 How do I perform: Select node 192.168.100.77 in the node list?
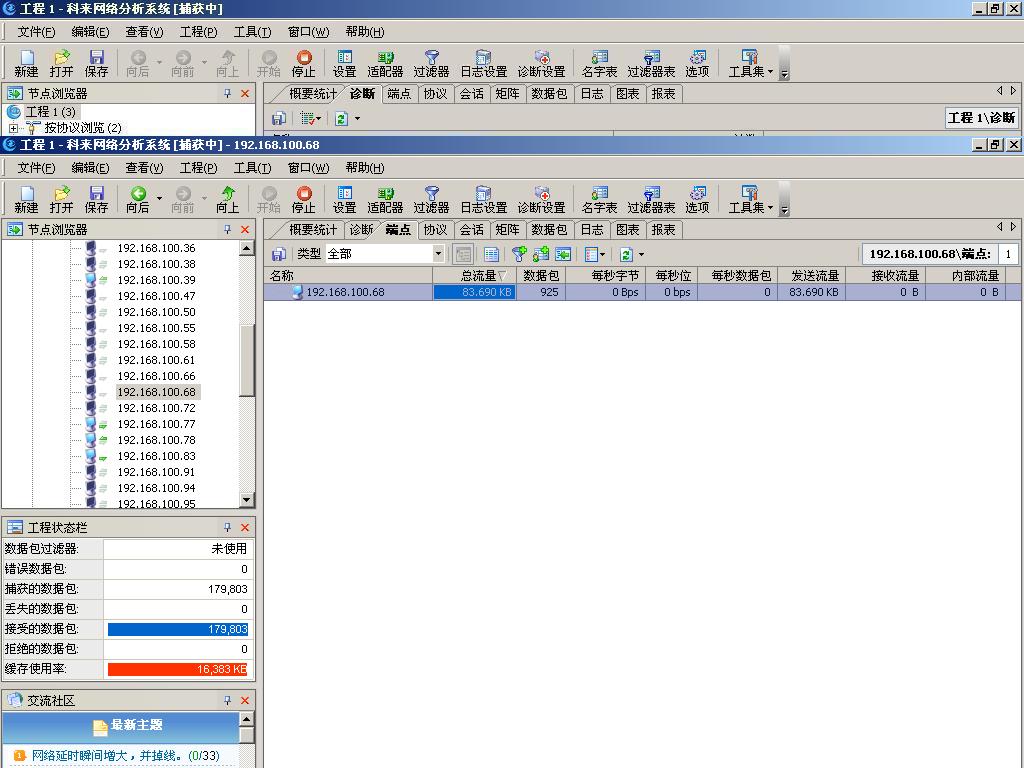(x=156, y=424)
